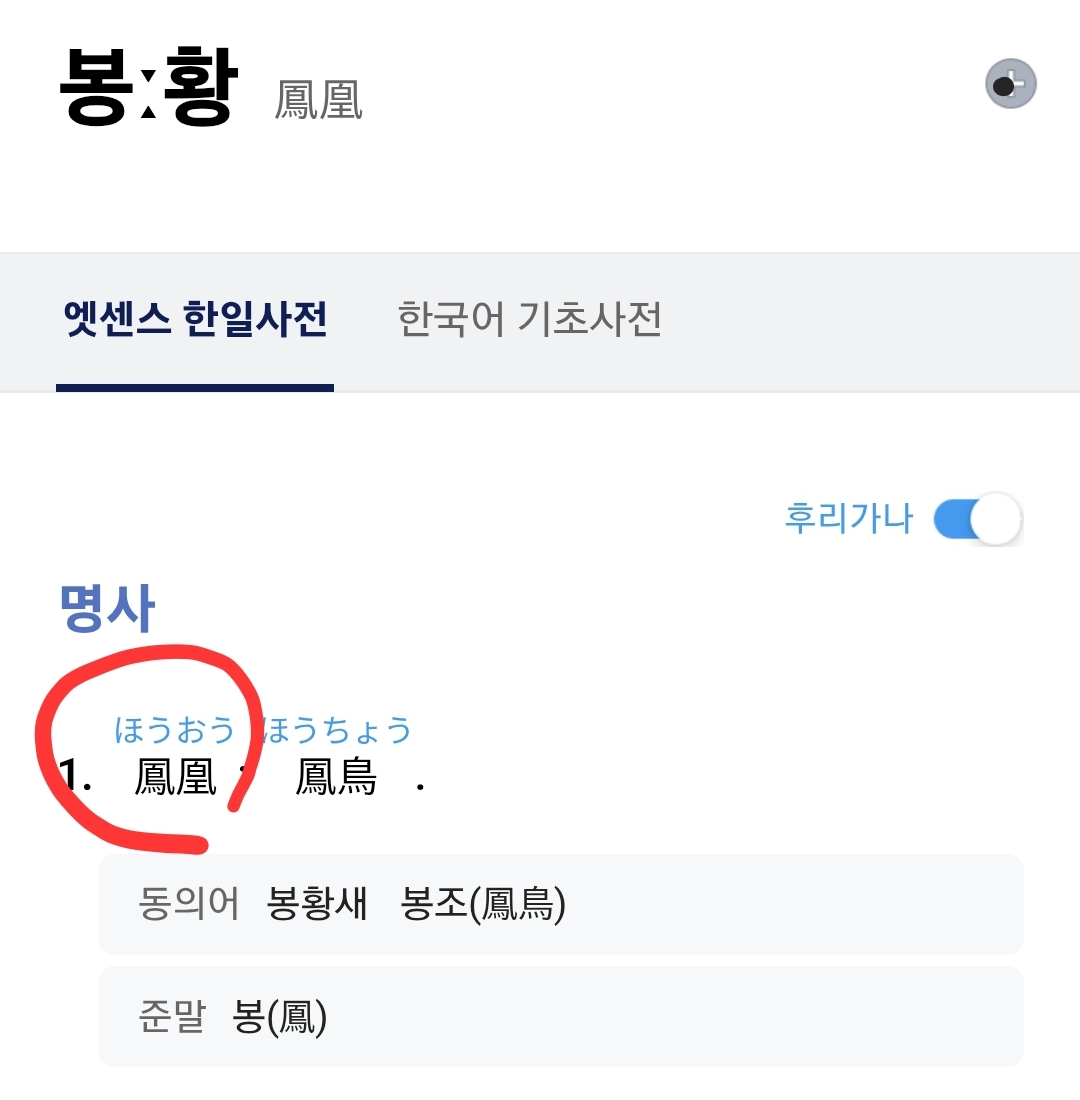Click the gray 鳳凰 hanja next to headword
Viewport: 1080px width, 1100px height.
point(318,100)
